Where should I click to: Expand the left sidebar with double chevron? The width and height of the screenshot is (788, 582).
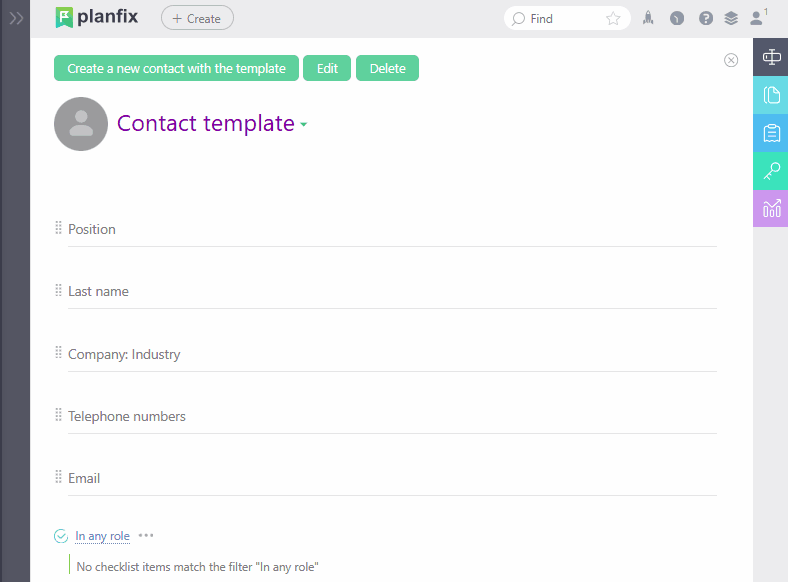(16, 18)
